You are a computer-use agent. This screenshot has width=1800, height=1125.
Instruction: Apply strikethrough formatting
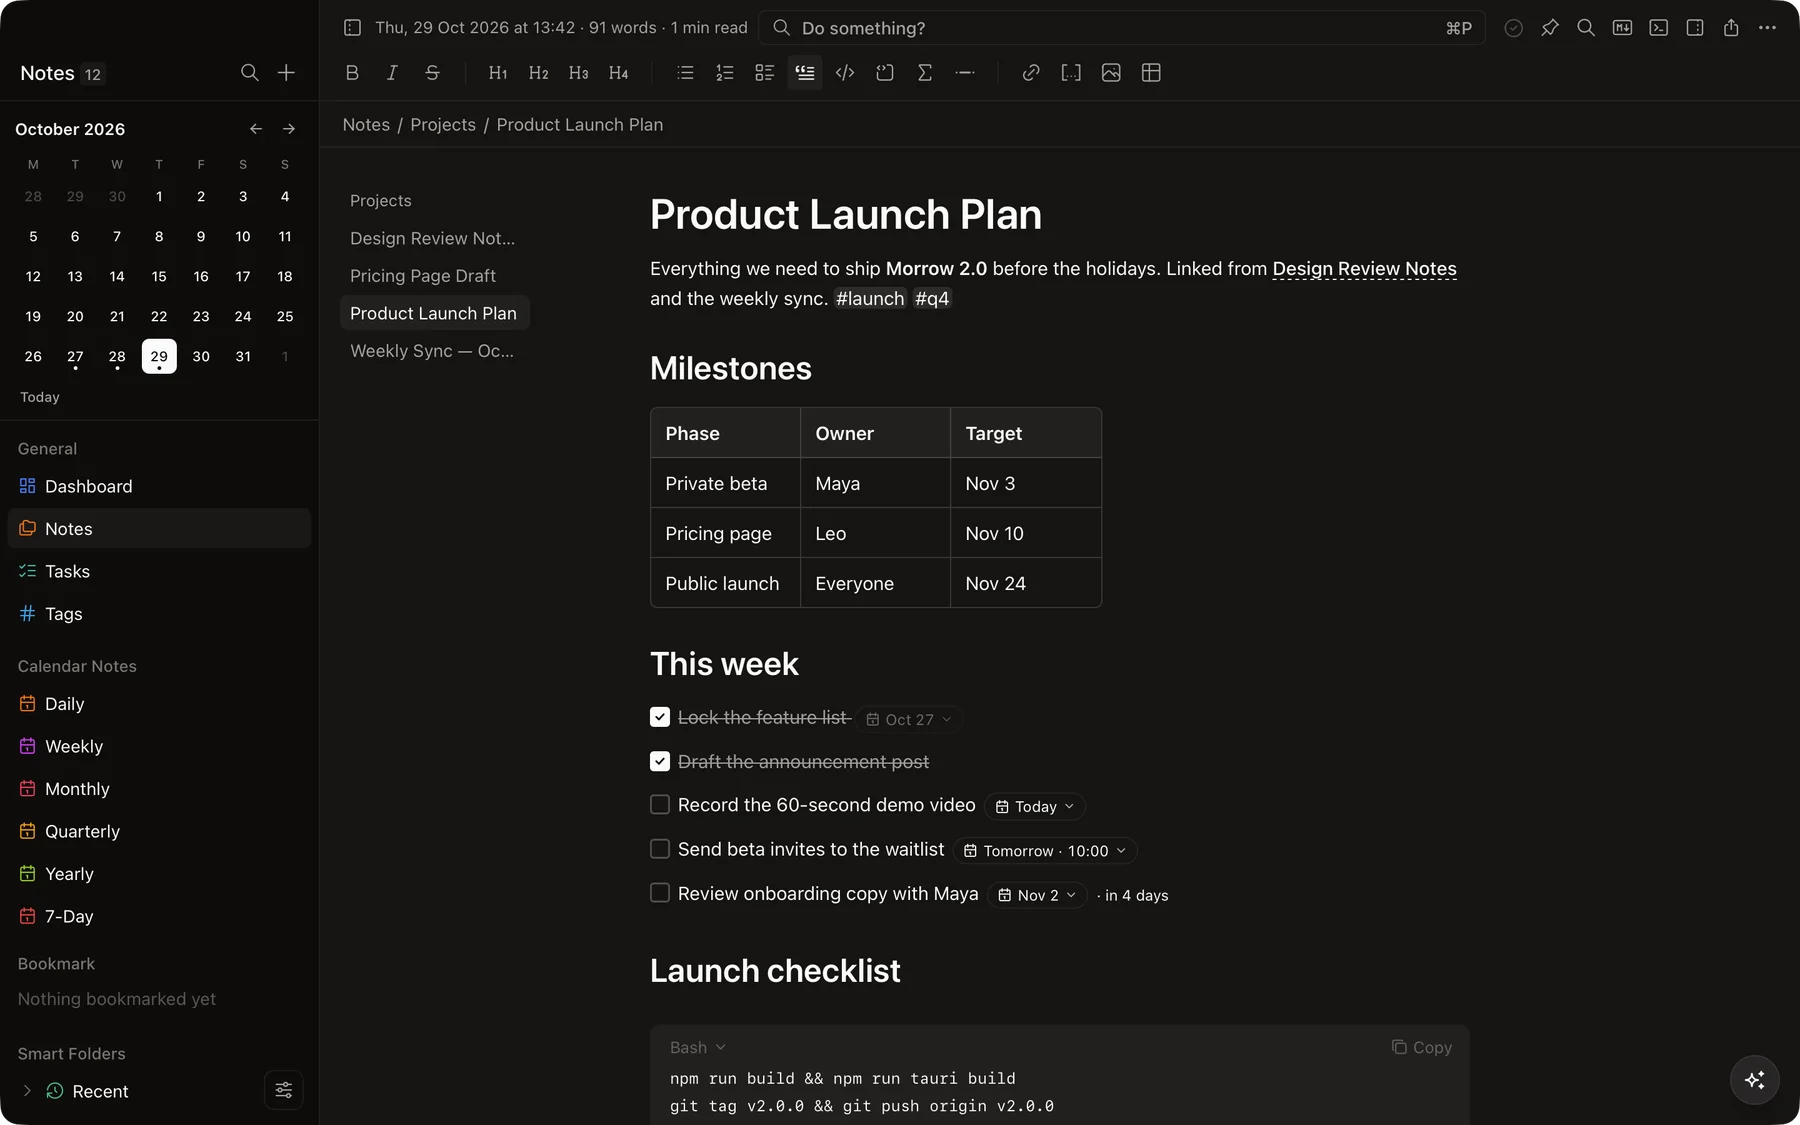432,73
